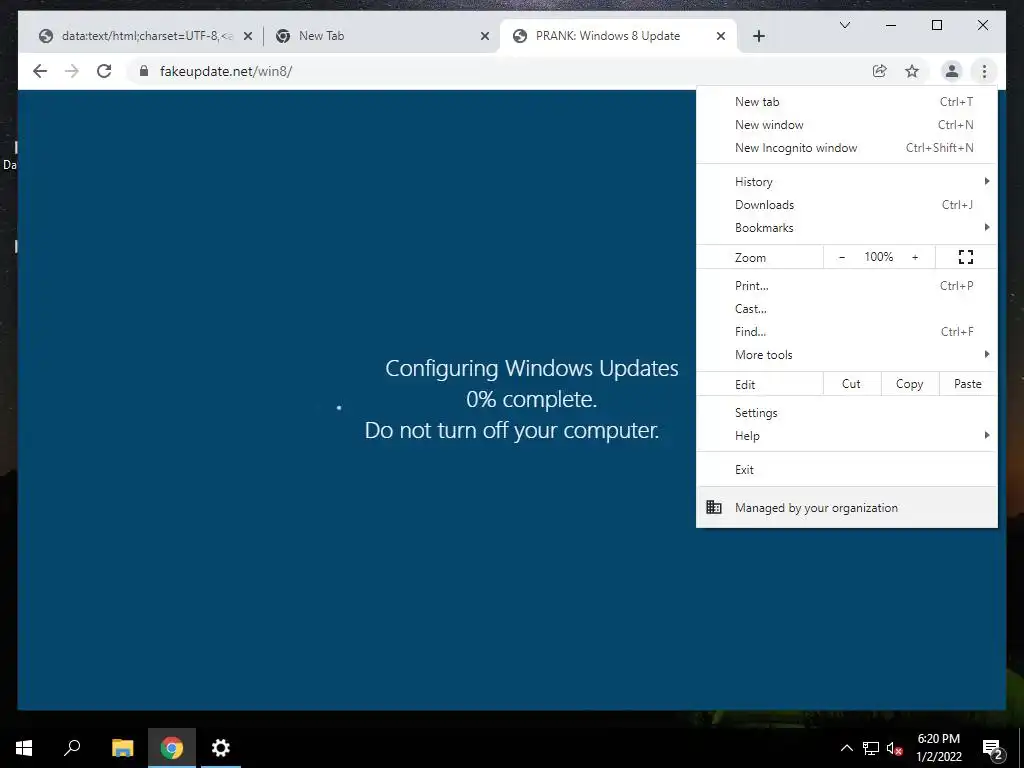Go back using the browser back arrow
This screenshot has width=1024, height=768.
pyautogui.click(x=40, y=71)
